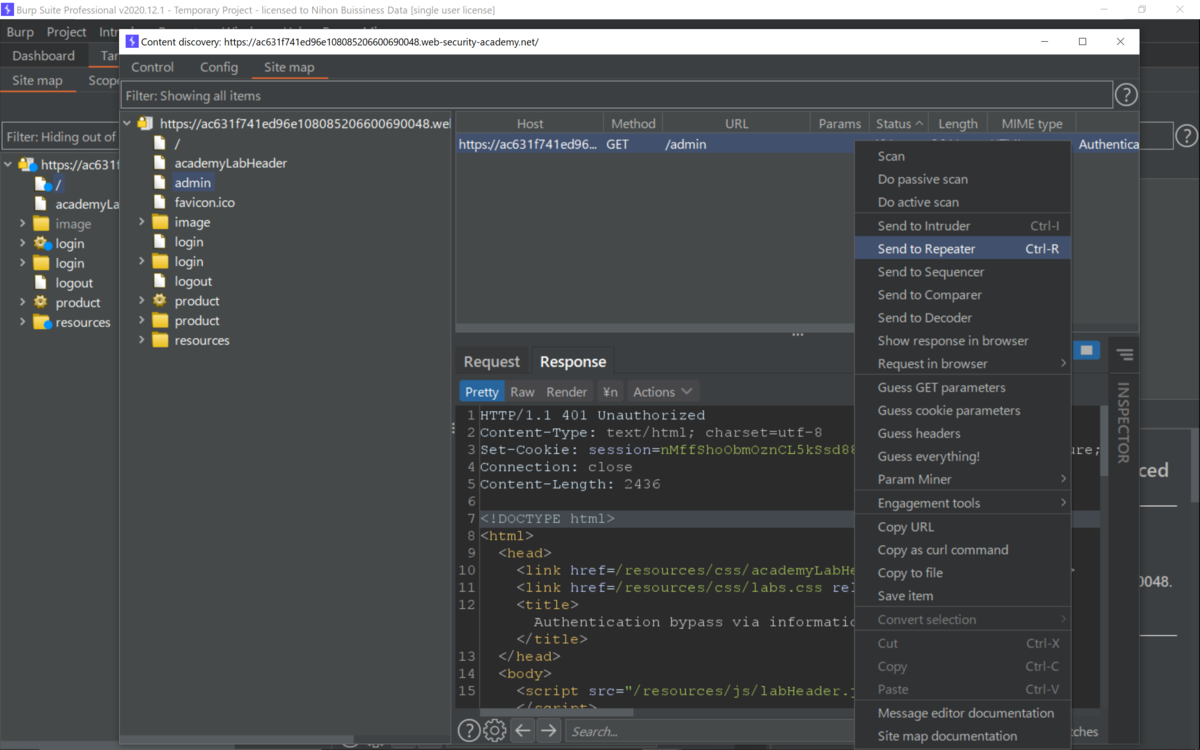Expand product folder in main window site map
The image size is (1200, 750).
(22, 302)
